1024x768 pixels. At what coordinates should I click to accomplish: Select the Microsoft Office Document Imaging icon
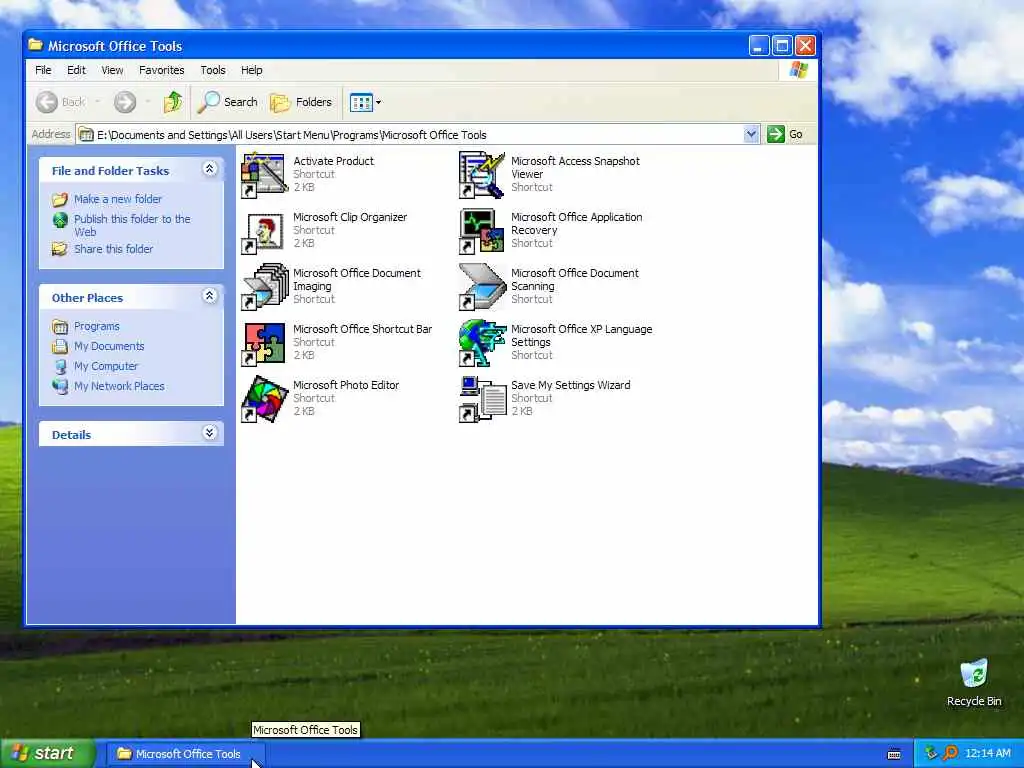click(264, 287)
